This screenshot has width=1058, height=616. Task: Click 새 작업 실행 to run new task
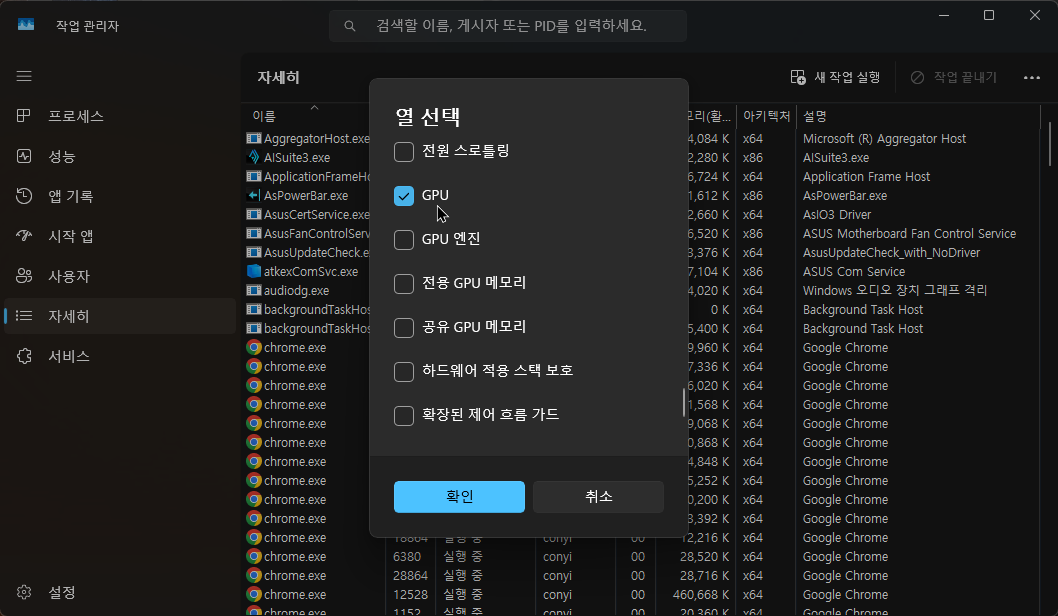coord(835,76)
